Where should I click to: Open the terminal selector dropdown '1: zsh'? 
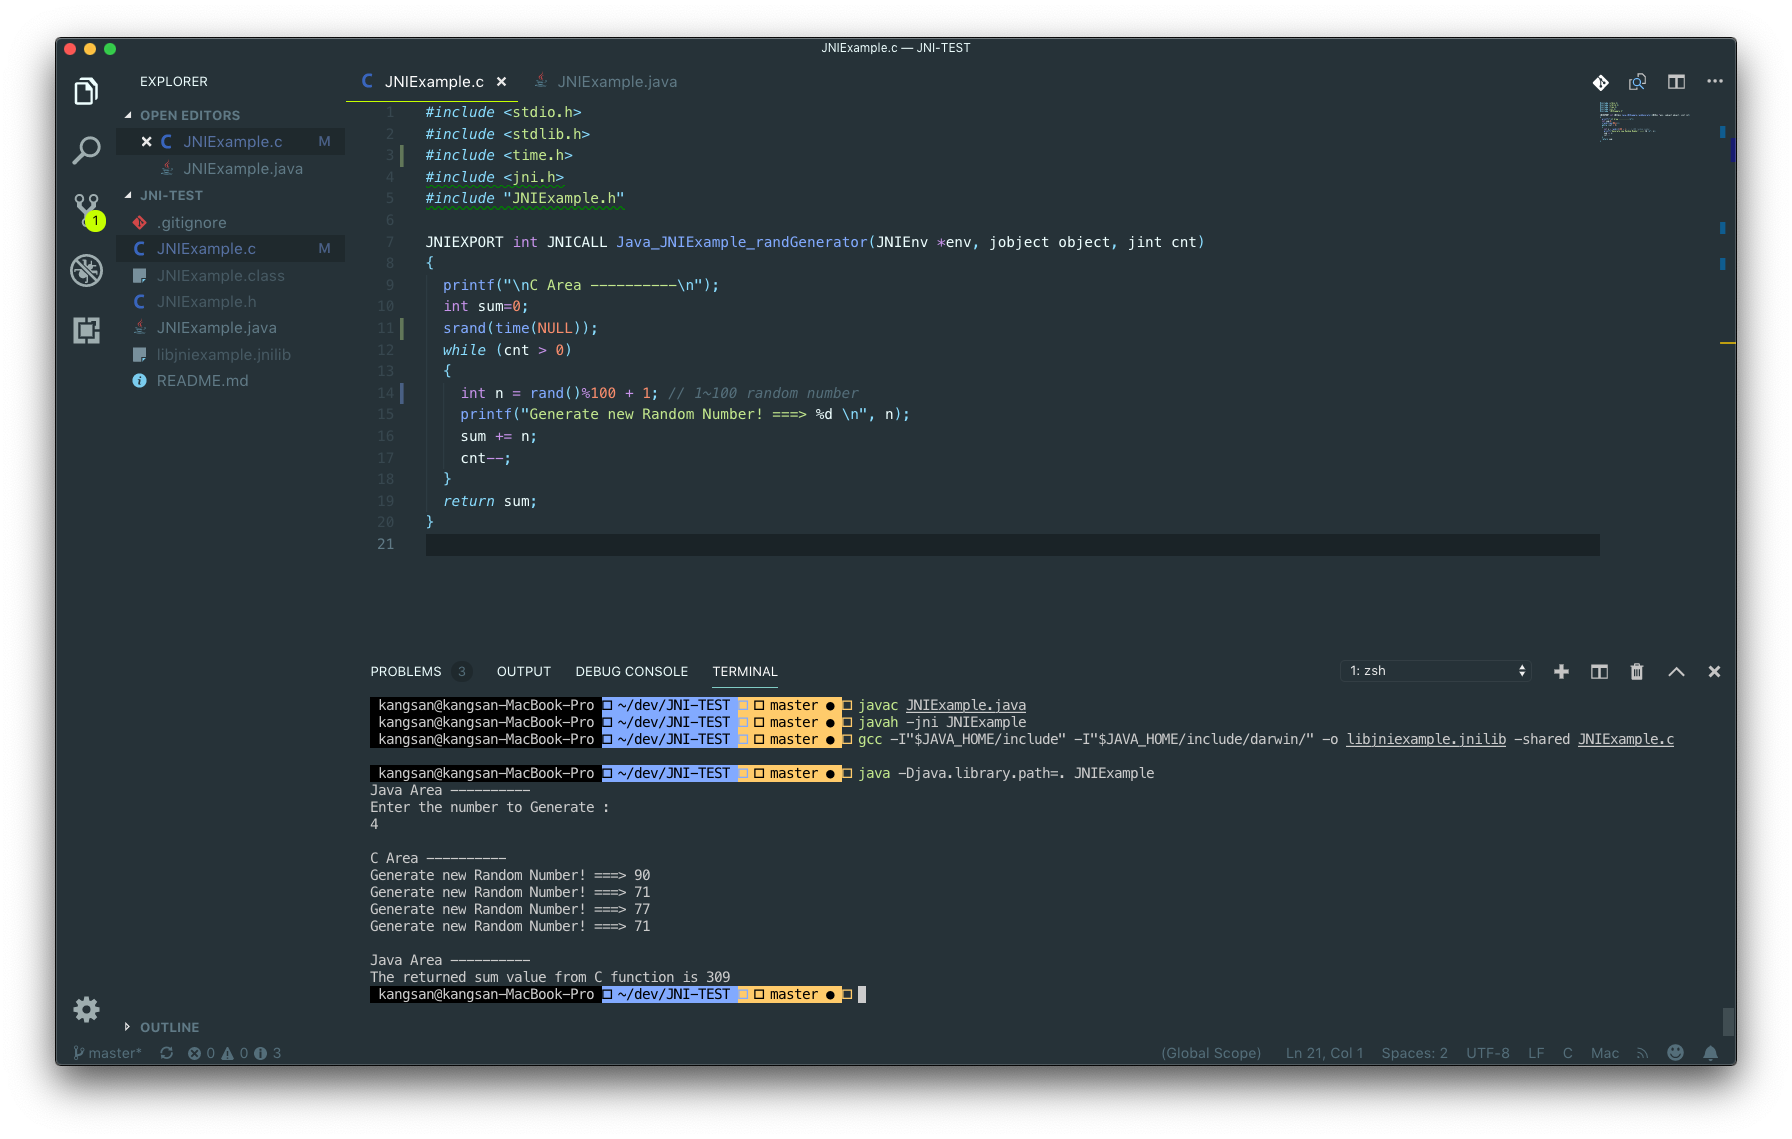(x=1437, y=671)
